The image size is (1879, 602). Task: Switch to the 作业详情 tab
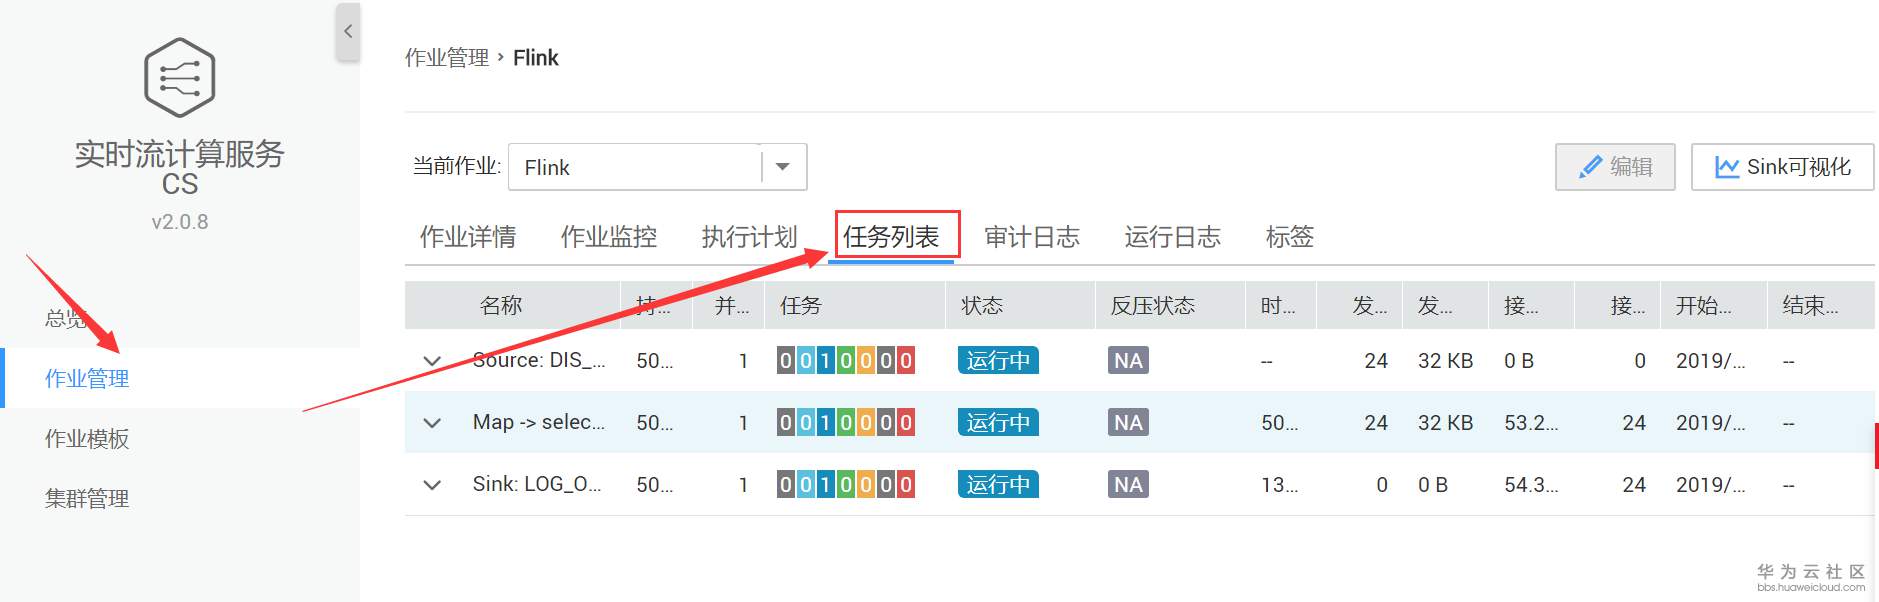468,237
